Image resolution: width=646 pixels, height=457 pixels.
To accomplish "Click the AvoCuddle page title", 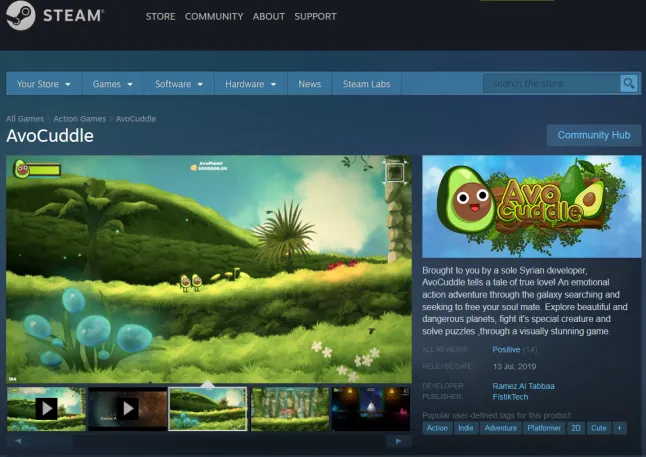I will [x=50, y=136].
